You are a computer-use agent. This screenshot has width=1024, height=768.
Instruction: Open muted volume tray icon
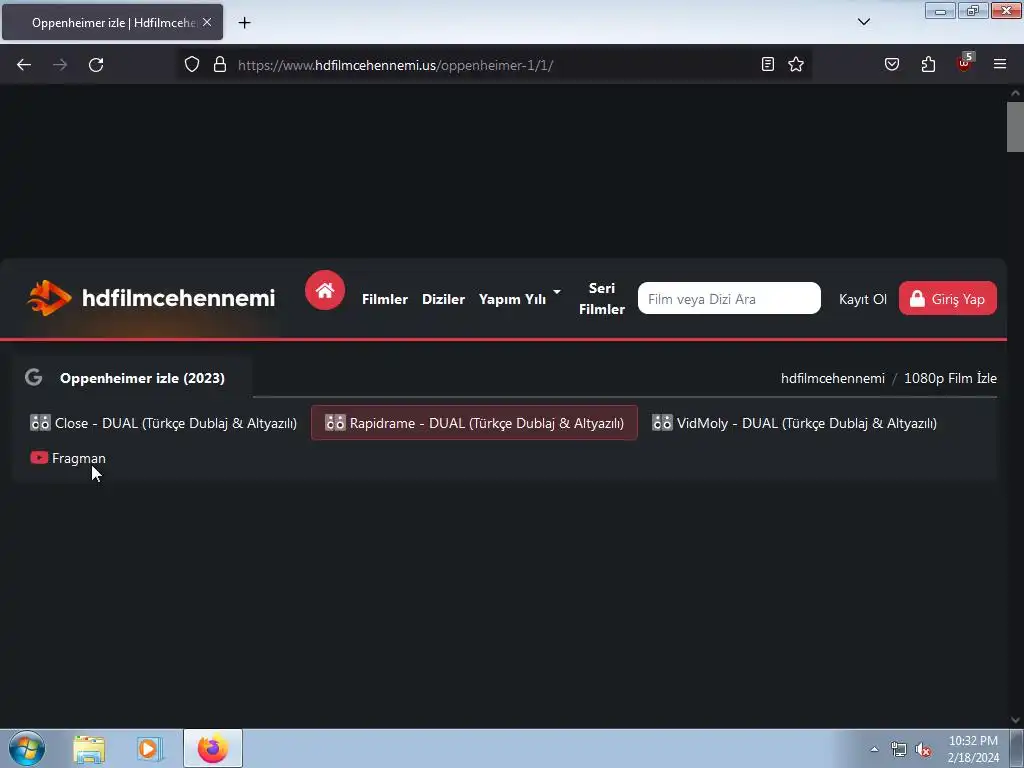[923, 750]
